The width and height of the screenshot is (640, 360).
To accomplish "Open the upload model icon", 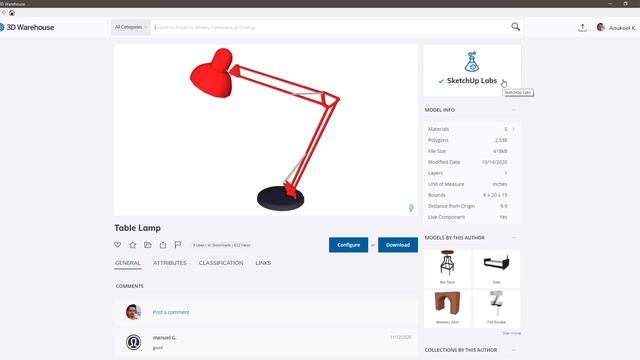I will coord(582,27).
